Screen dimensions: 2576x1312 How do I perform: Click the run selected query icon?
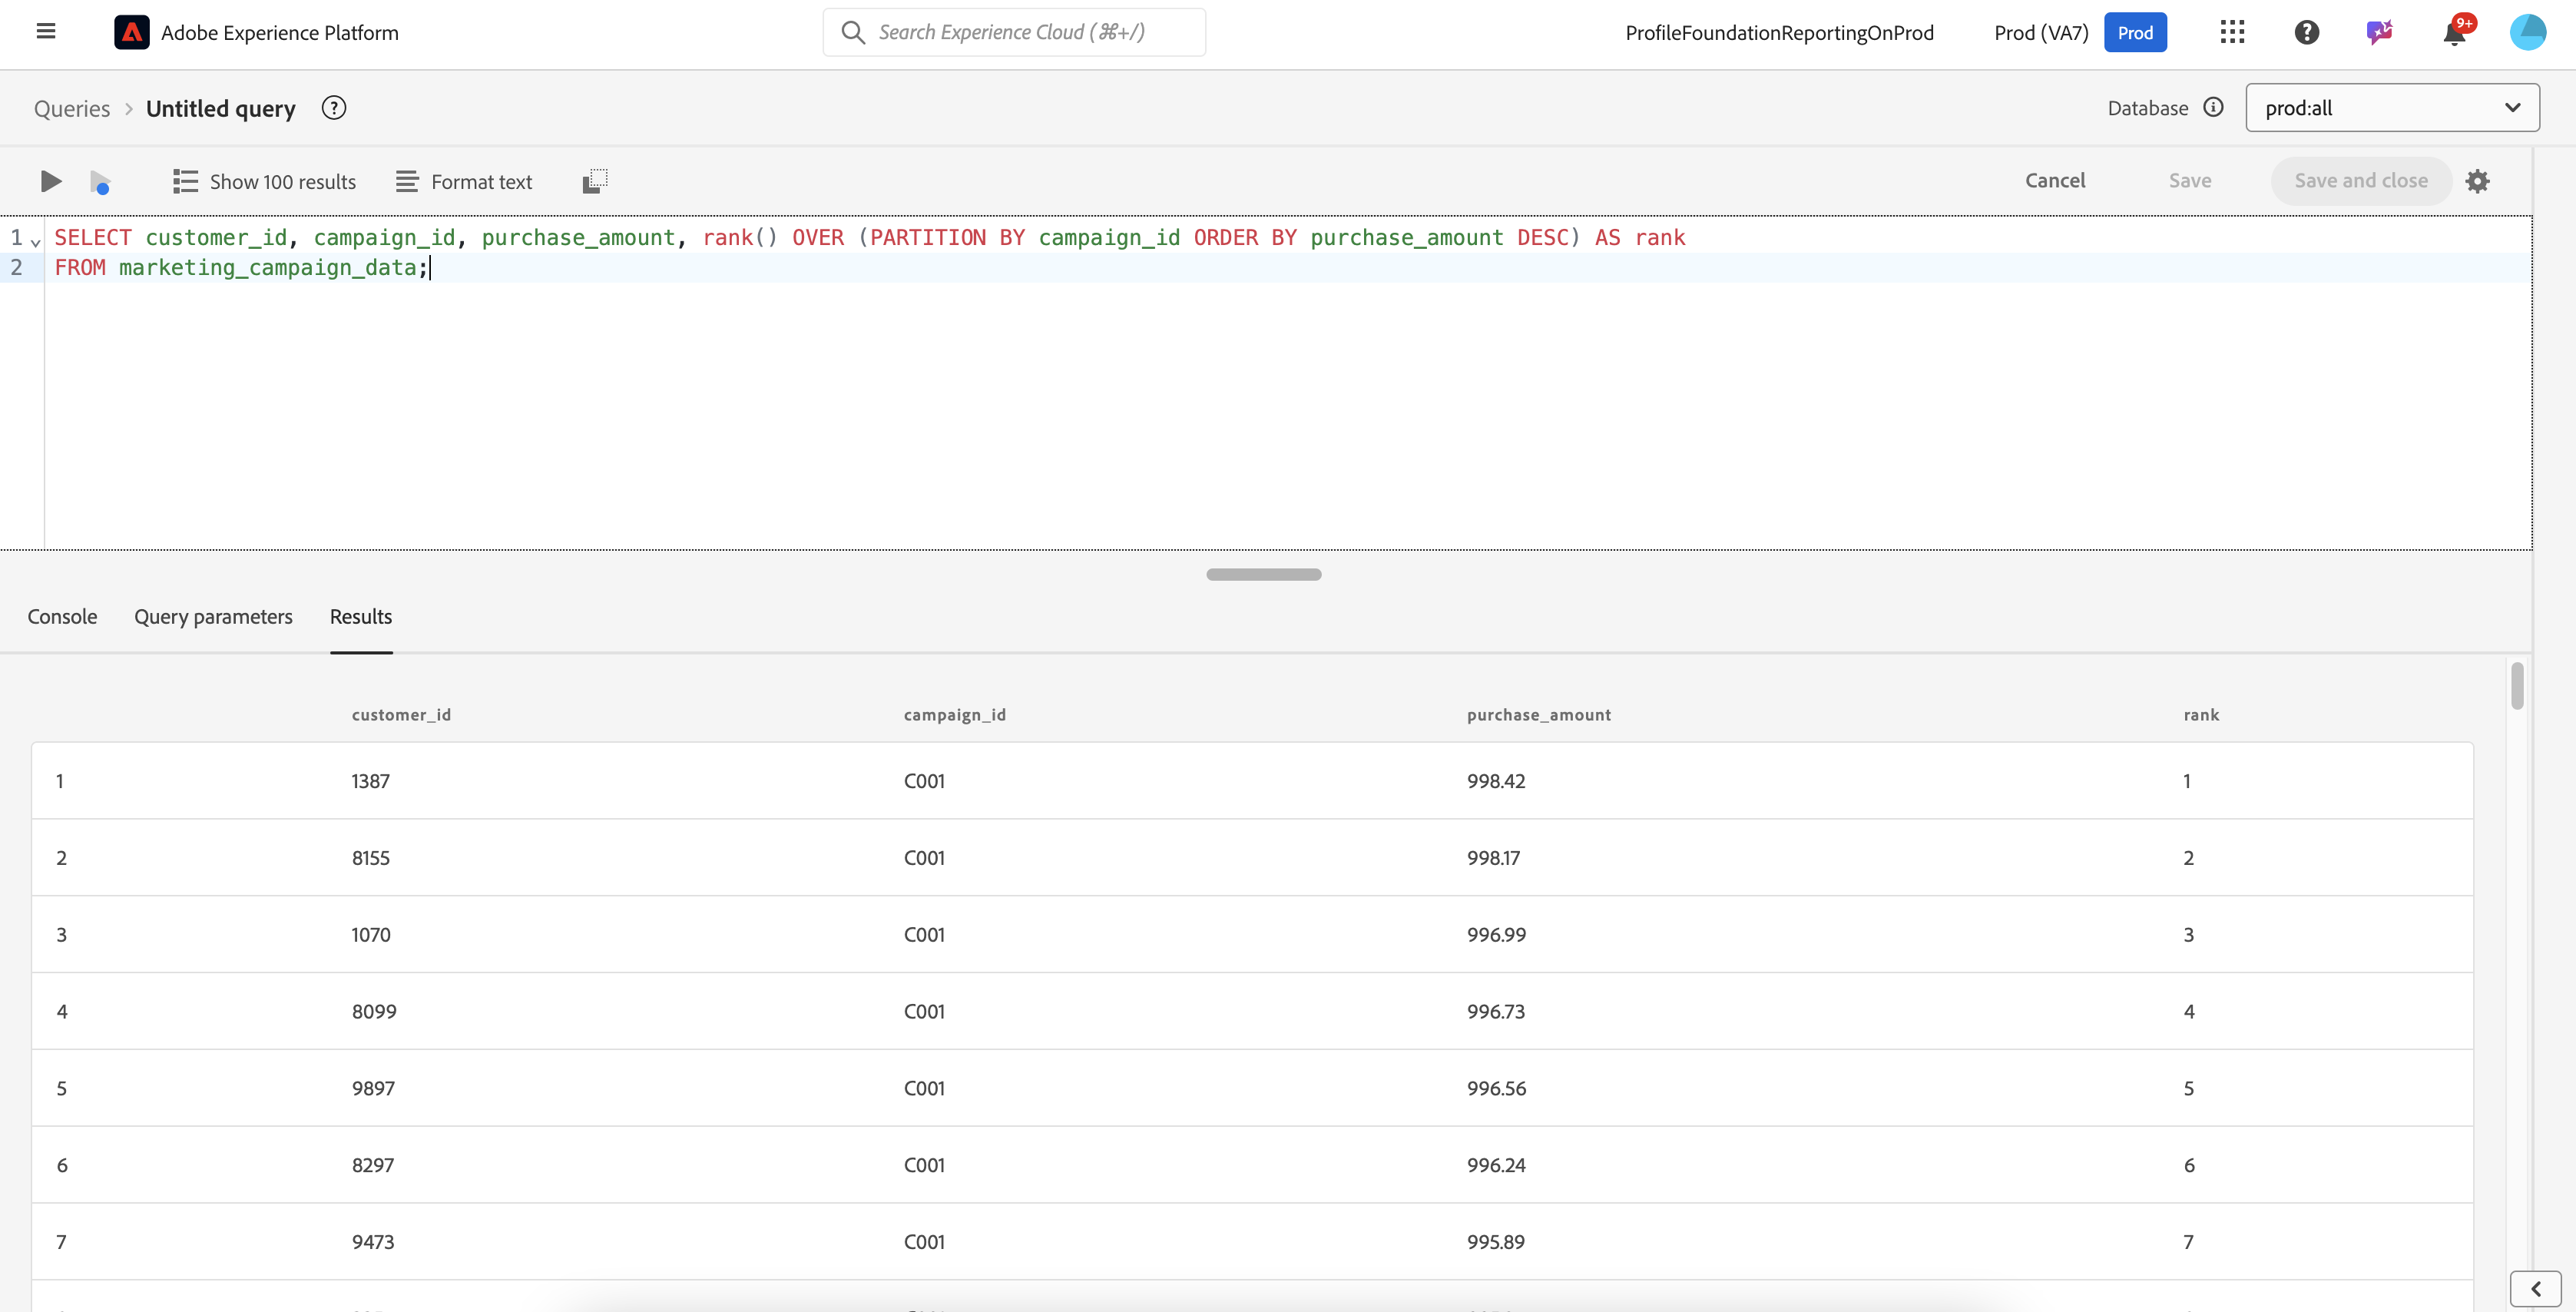tap(100, 182)
